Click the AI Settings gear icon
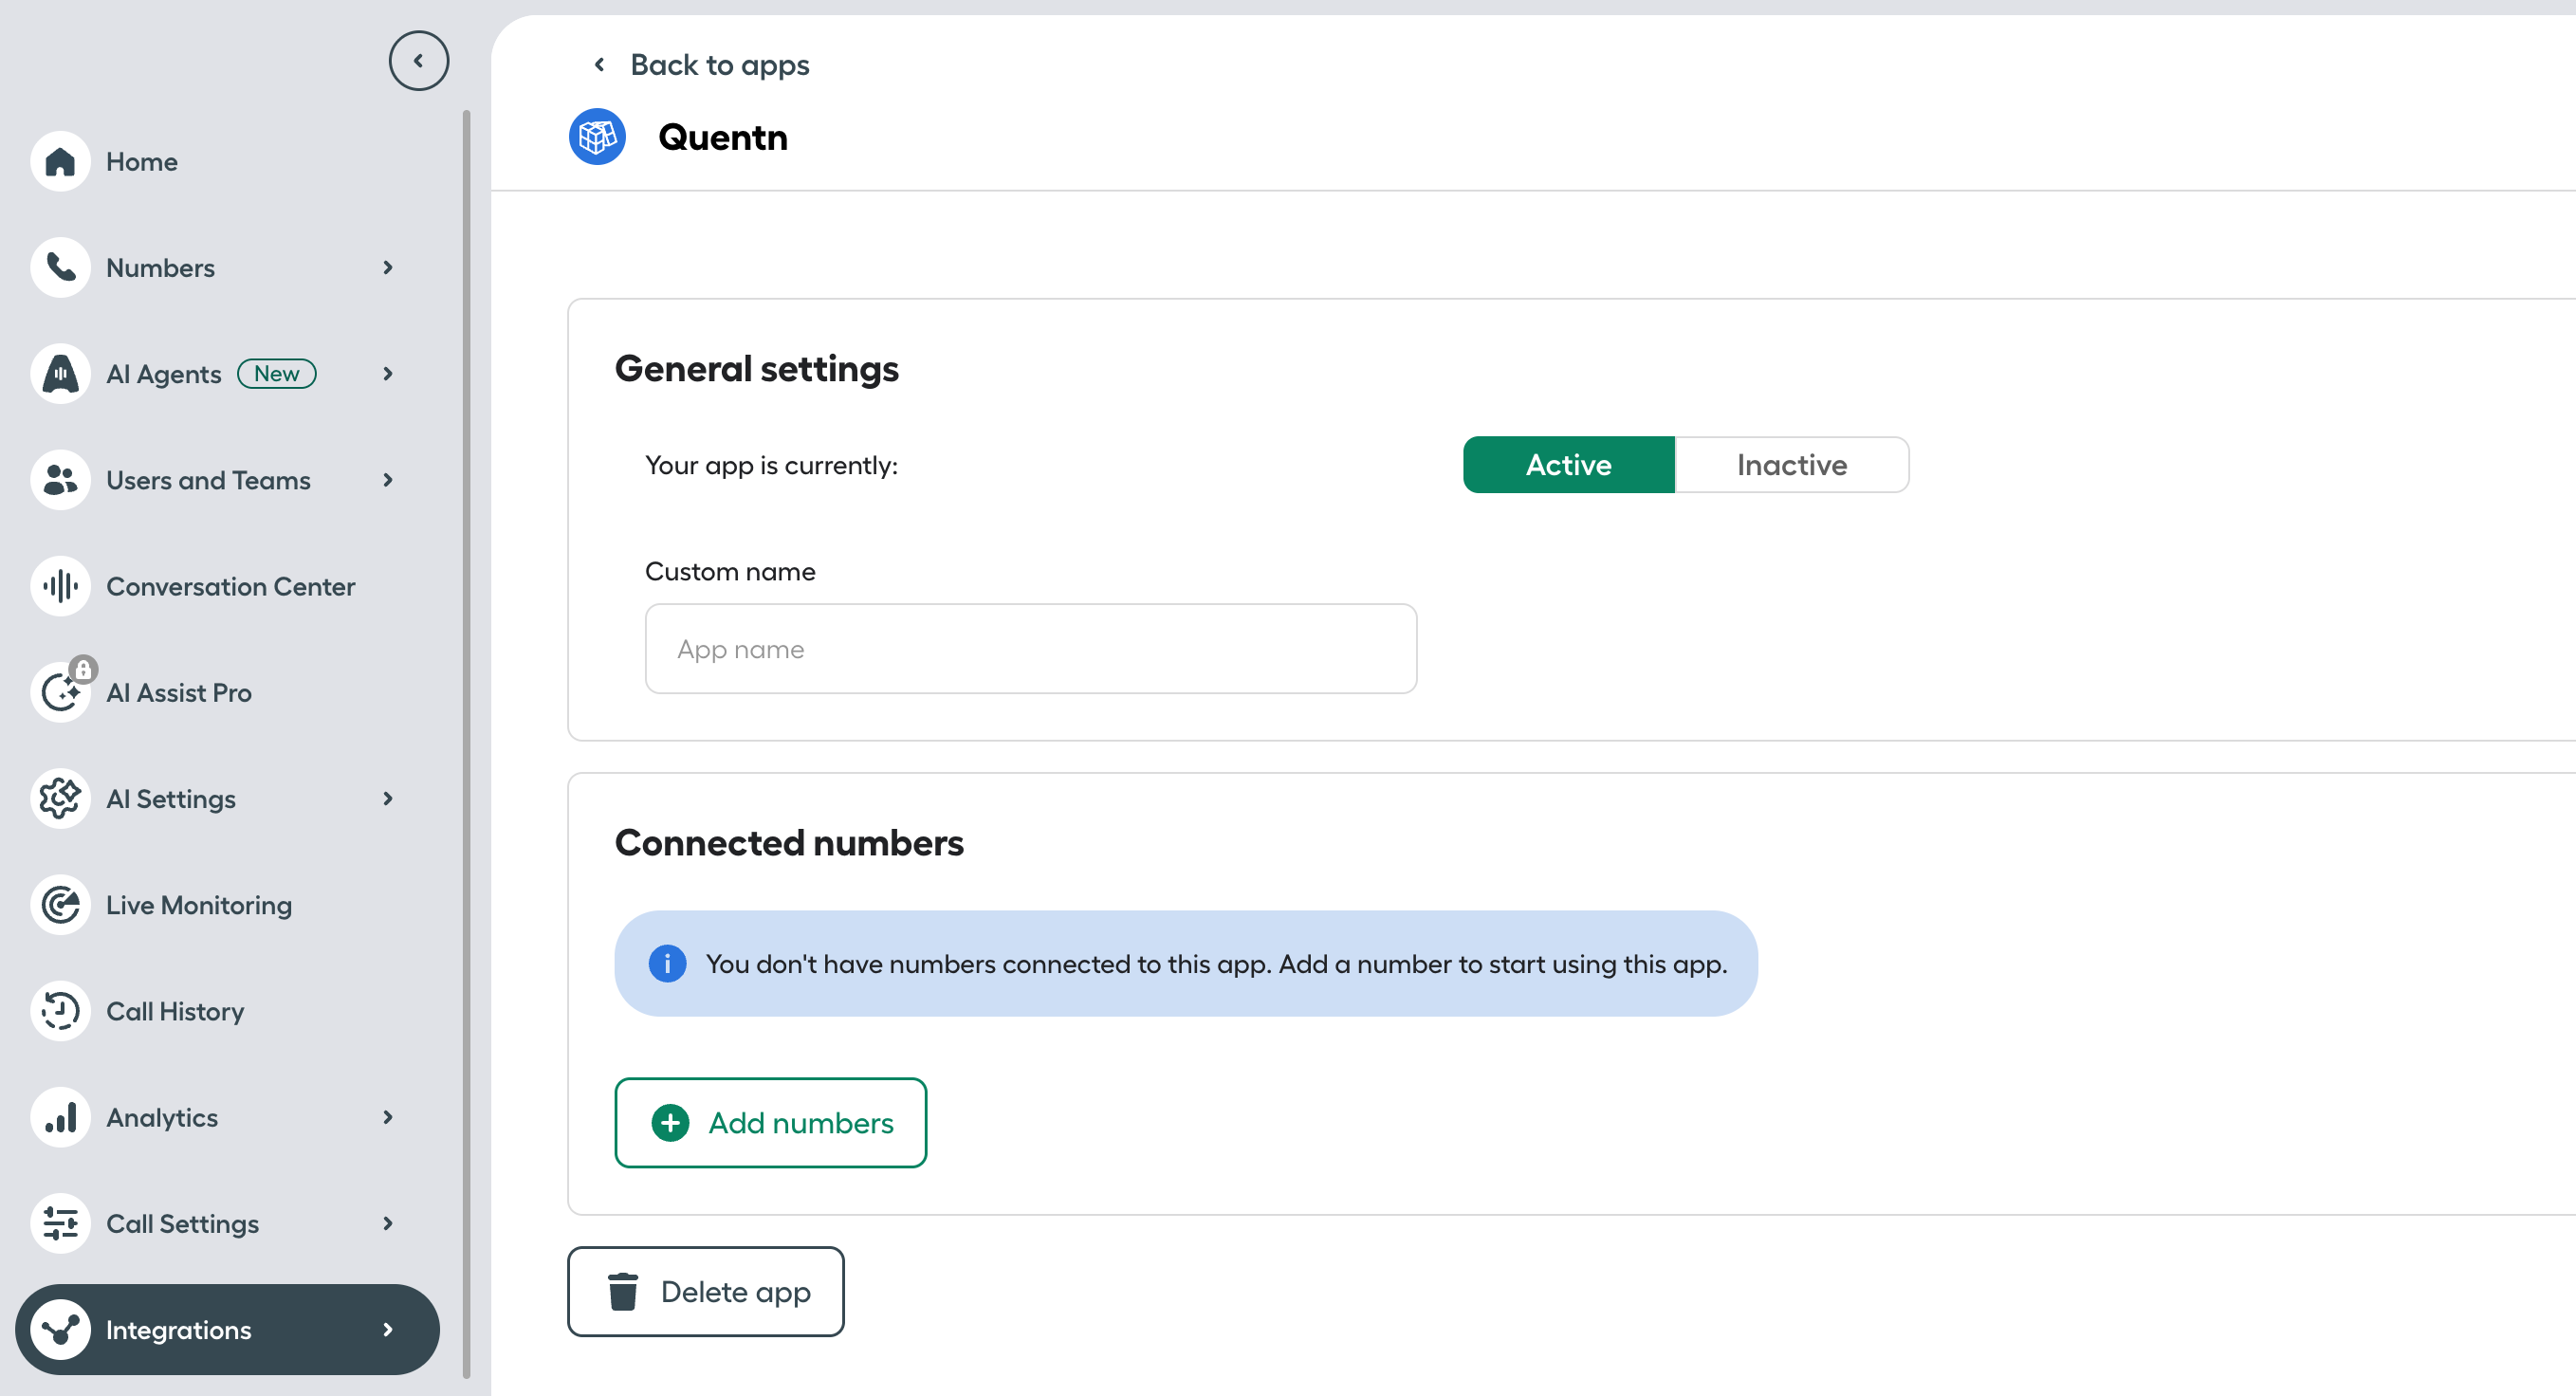The width and height of the screenshot is (2576, 1396). pyautogui.click(x=61, y=798)
